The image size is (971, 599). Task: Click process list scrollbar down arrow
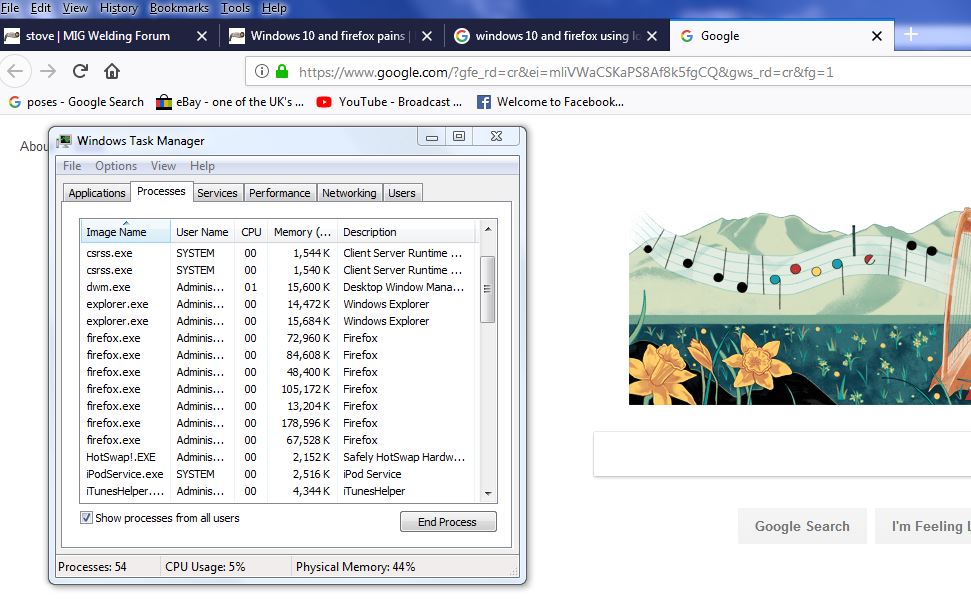point(488,493)
